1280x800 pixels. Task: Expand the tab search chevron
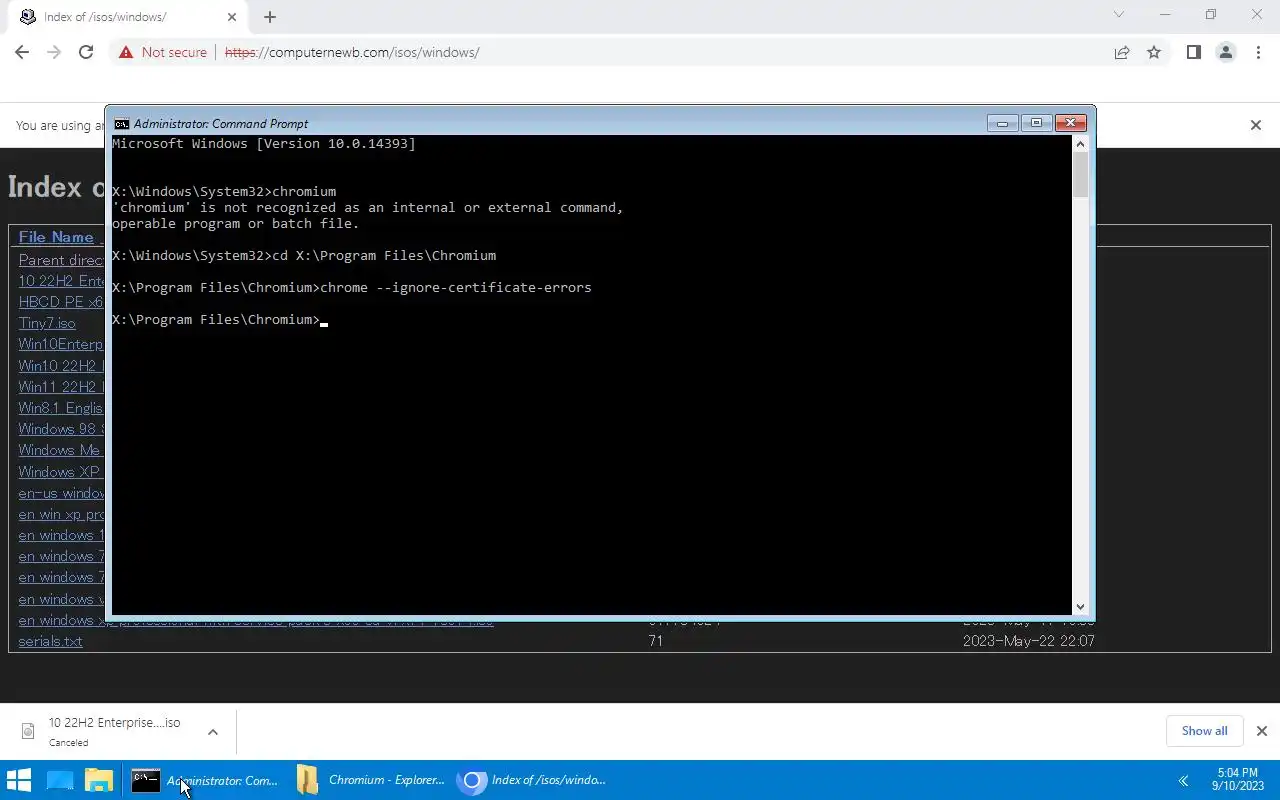tap(1119, 15)
